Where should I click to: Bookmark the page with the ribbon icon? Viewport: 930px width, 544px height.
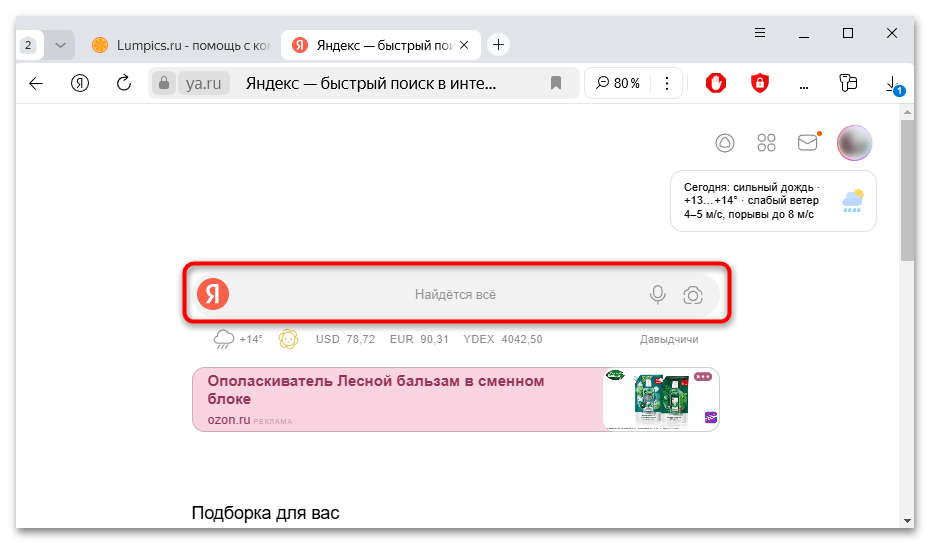click(556, 83)
